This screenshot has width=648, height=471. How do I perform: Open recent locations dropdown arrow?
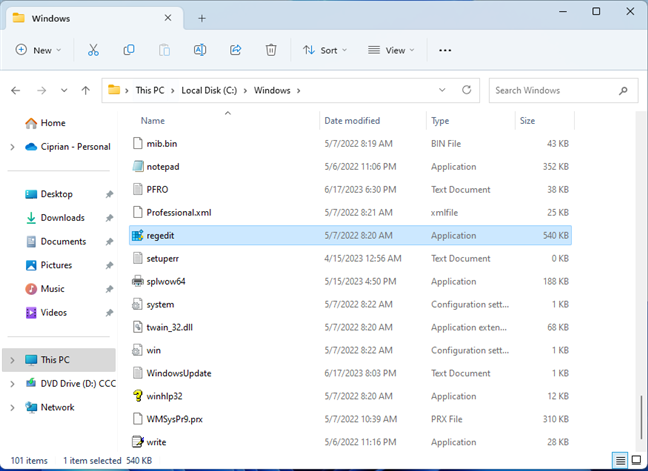coord(64,90)
